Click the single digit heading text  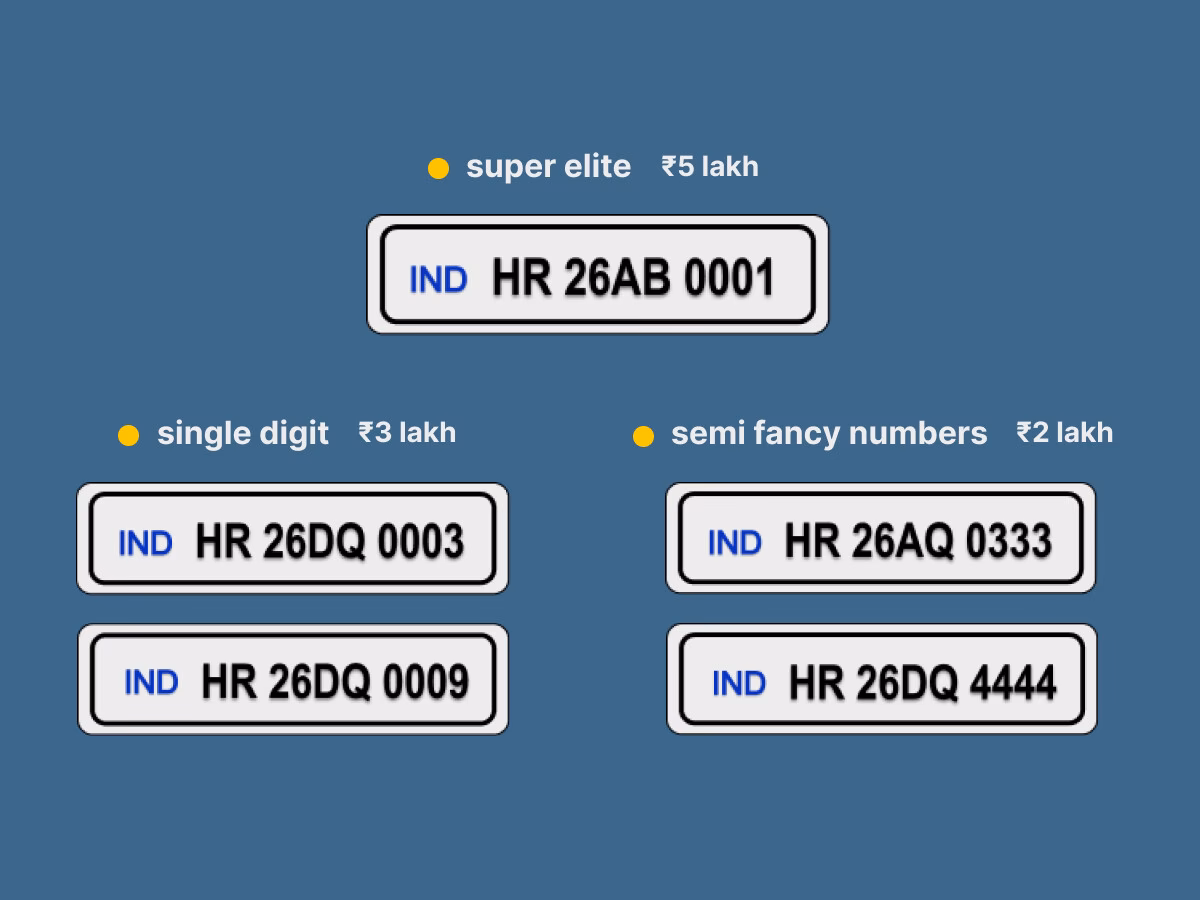coord(243,433)
